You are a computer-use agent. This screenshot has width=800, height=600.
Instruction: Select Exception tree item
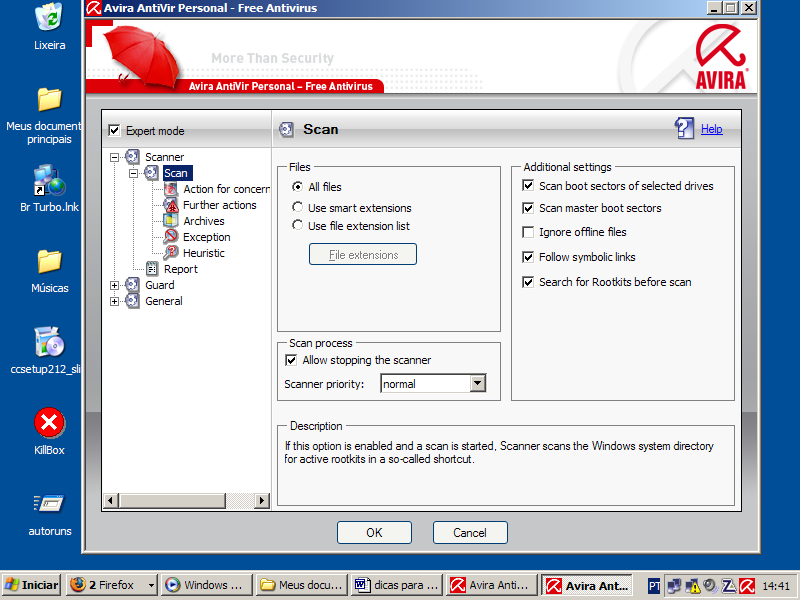coord(207,237)
